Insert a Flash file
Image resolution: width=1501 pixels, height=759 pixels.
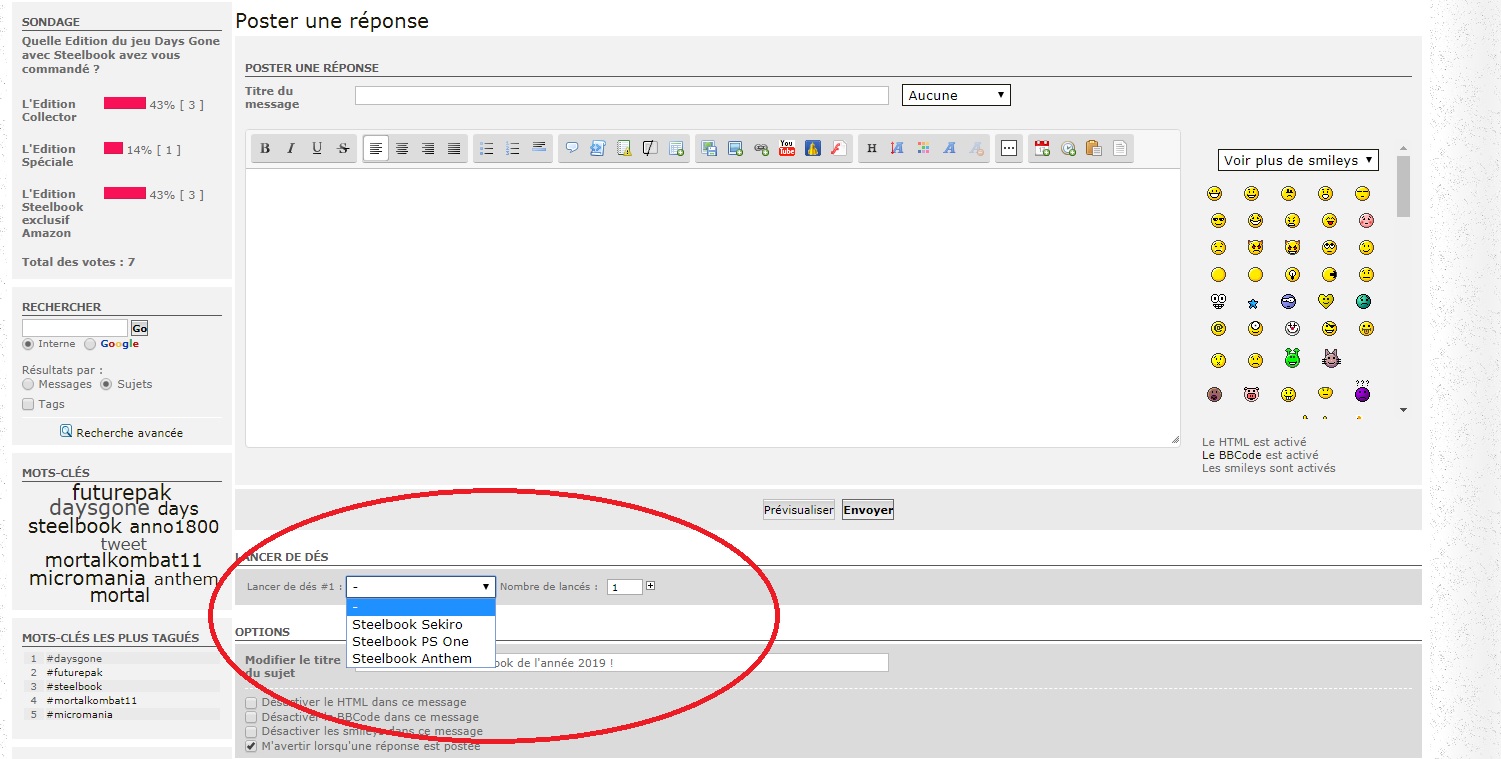tap(839, 148)
